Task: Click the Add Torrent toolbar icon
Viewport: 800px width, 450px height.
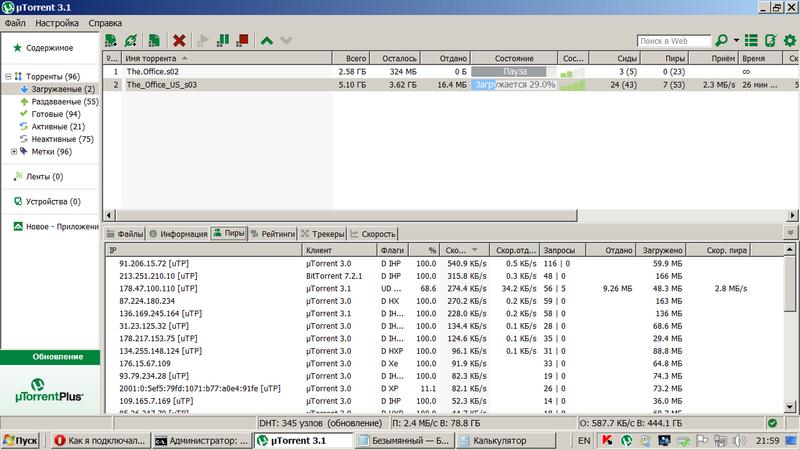Action: pos(111,40)
